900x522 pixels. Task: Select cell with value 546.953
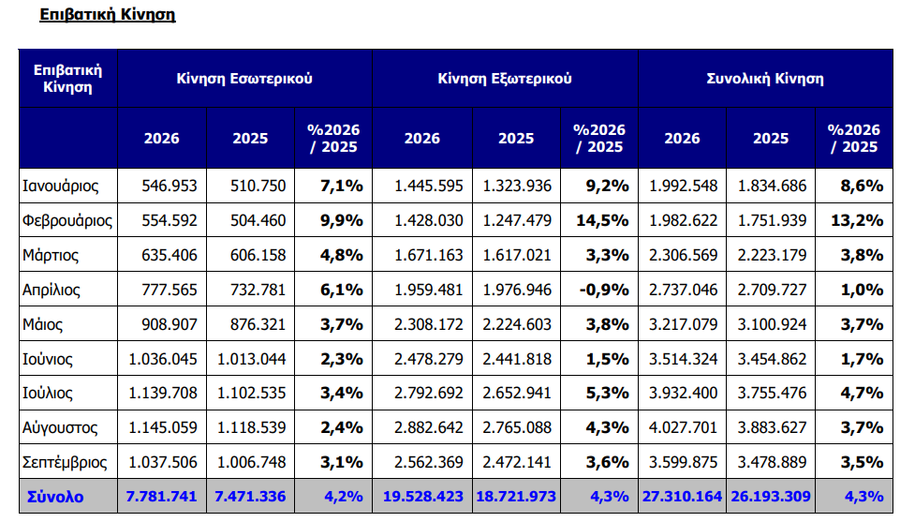[x=162, y=186]
